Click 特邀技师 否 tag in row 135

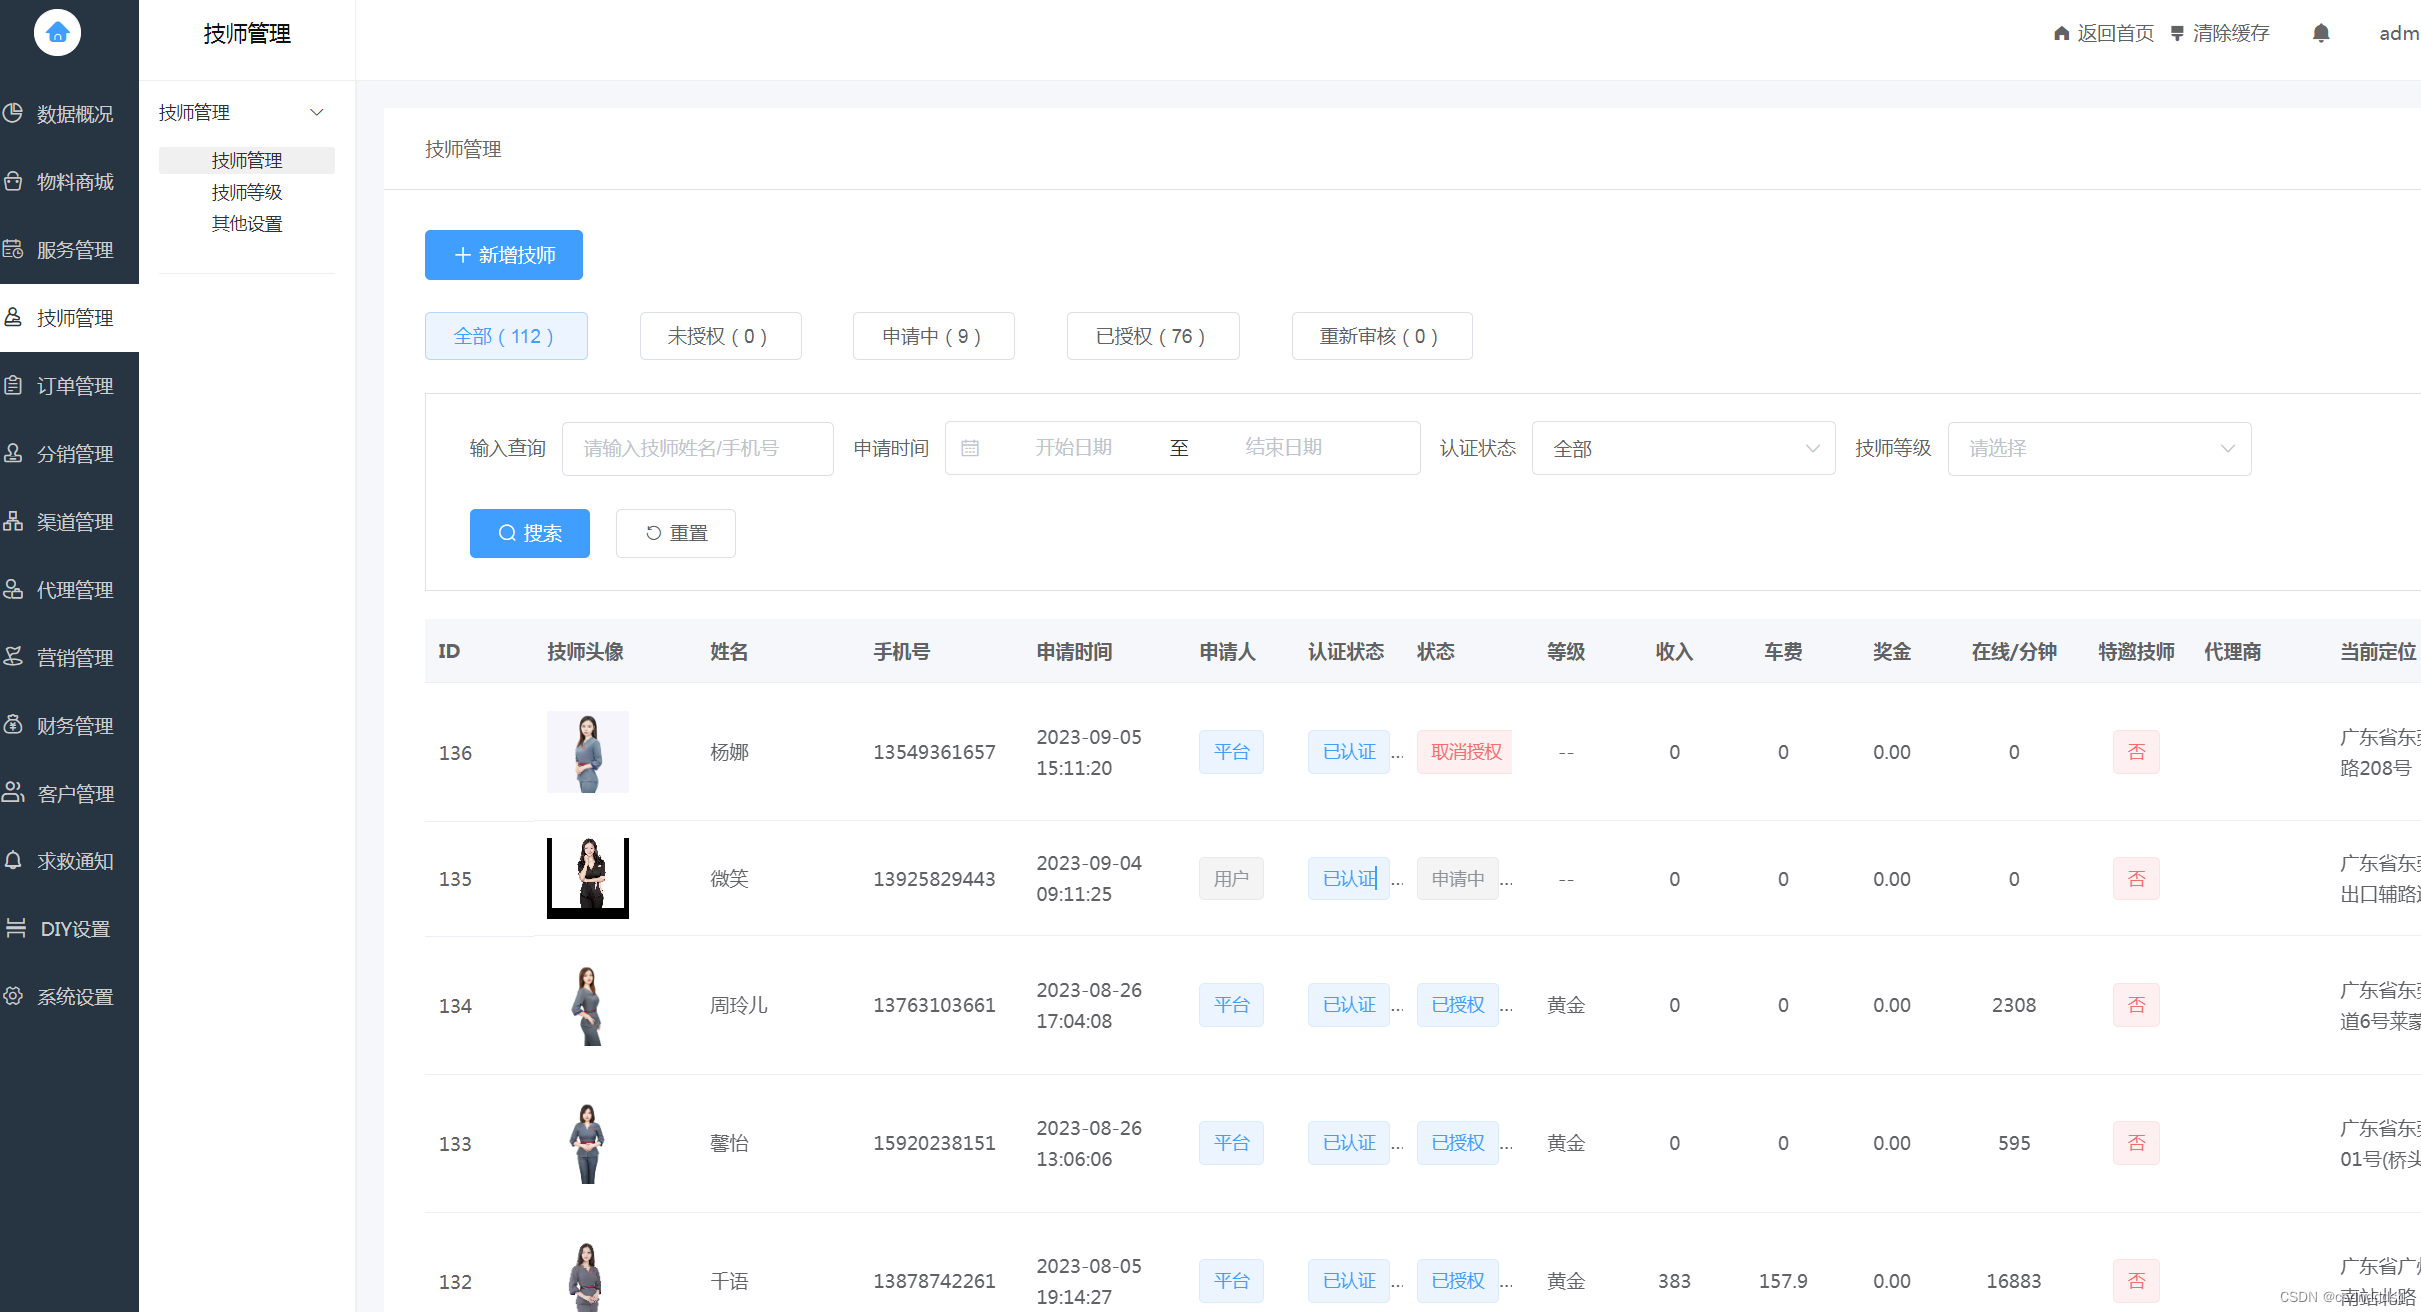[x=2136, y=879]
